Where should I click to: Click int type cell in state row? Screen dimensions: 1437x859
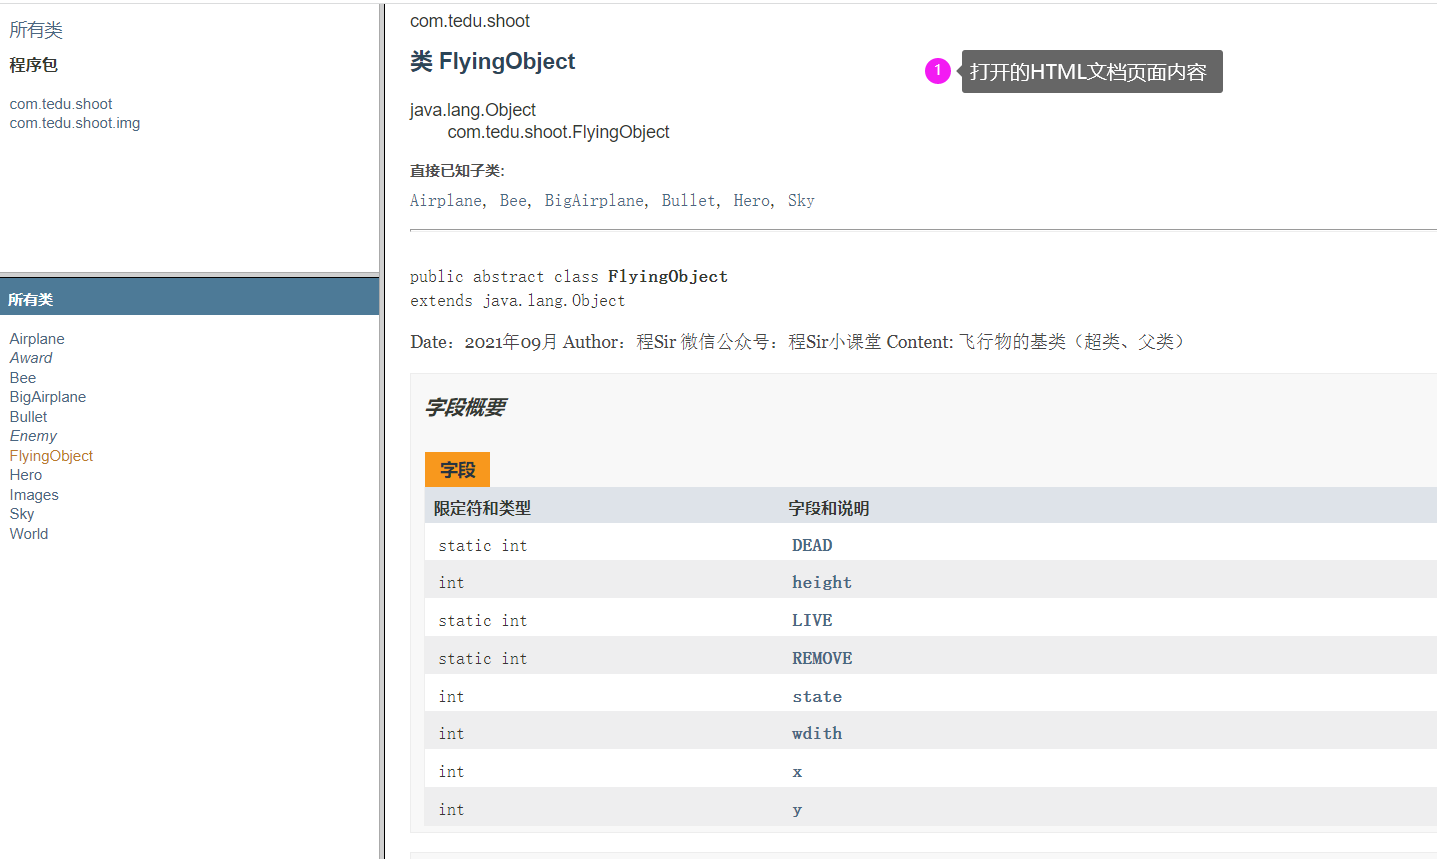tap(451, 697)
